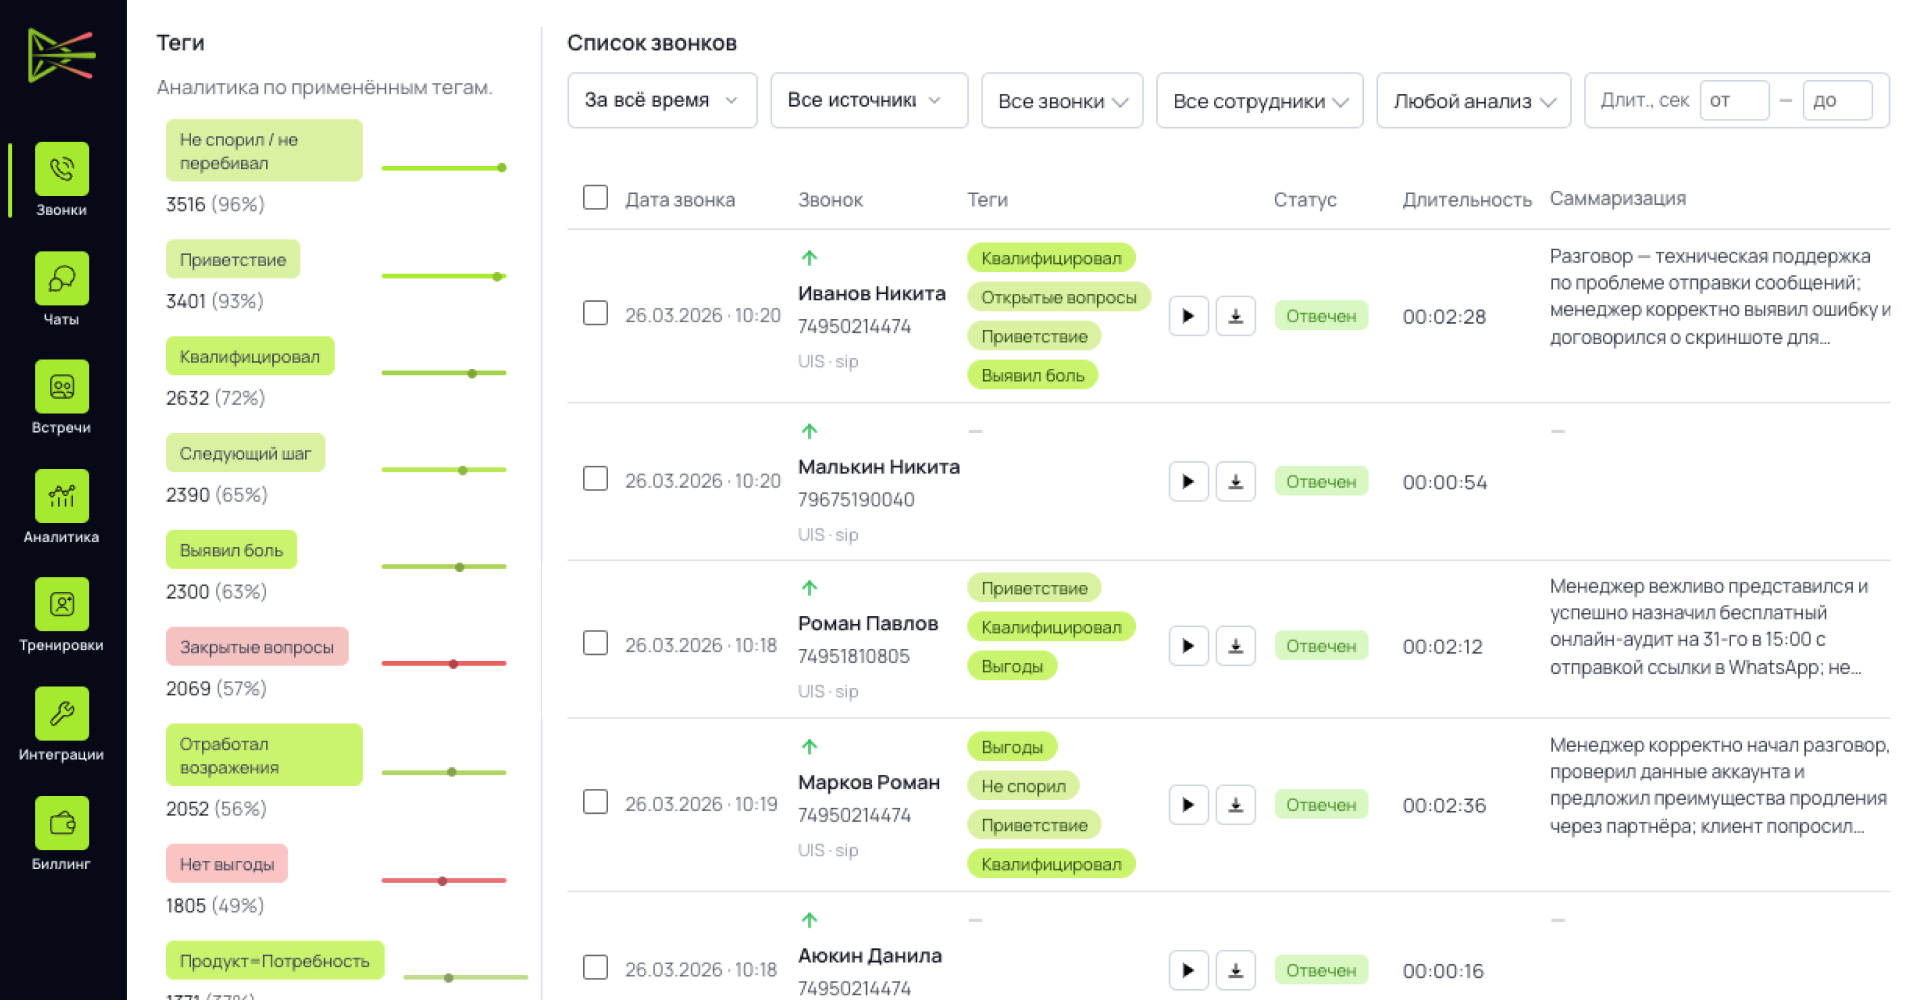This screenshot has height=1000, width=1920.
Task: Select the Отработал возражения tag
Action: coord(264,755)
